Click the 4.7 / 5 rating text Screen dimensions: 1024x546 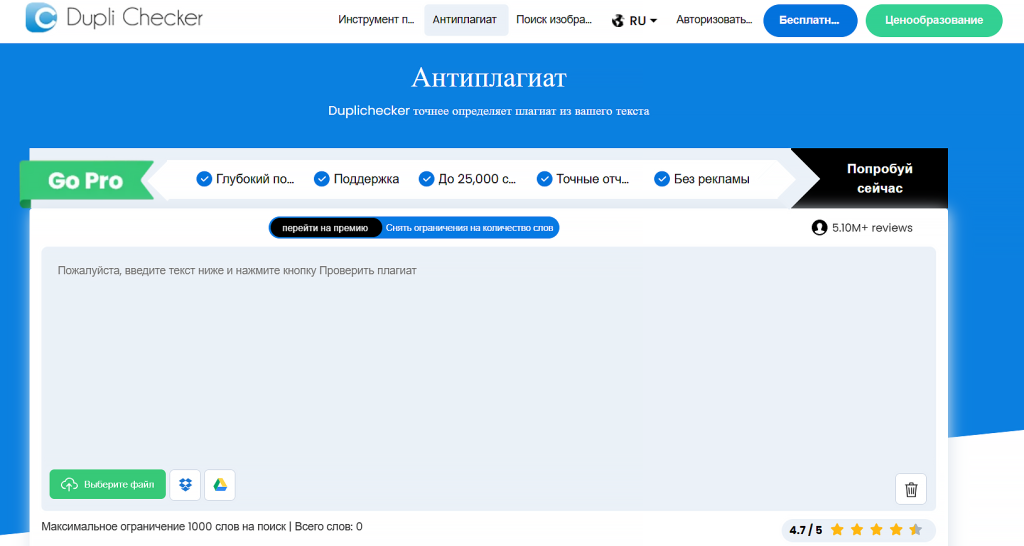pyautogui.click(x=805, y=530)
